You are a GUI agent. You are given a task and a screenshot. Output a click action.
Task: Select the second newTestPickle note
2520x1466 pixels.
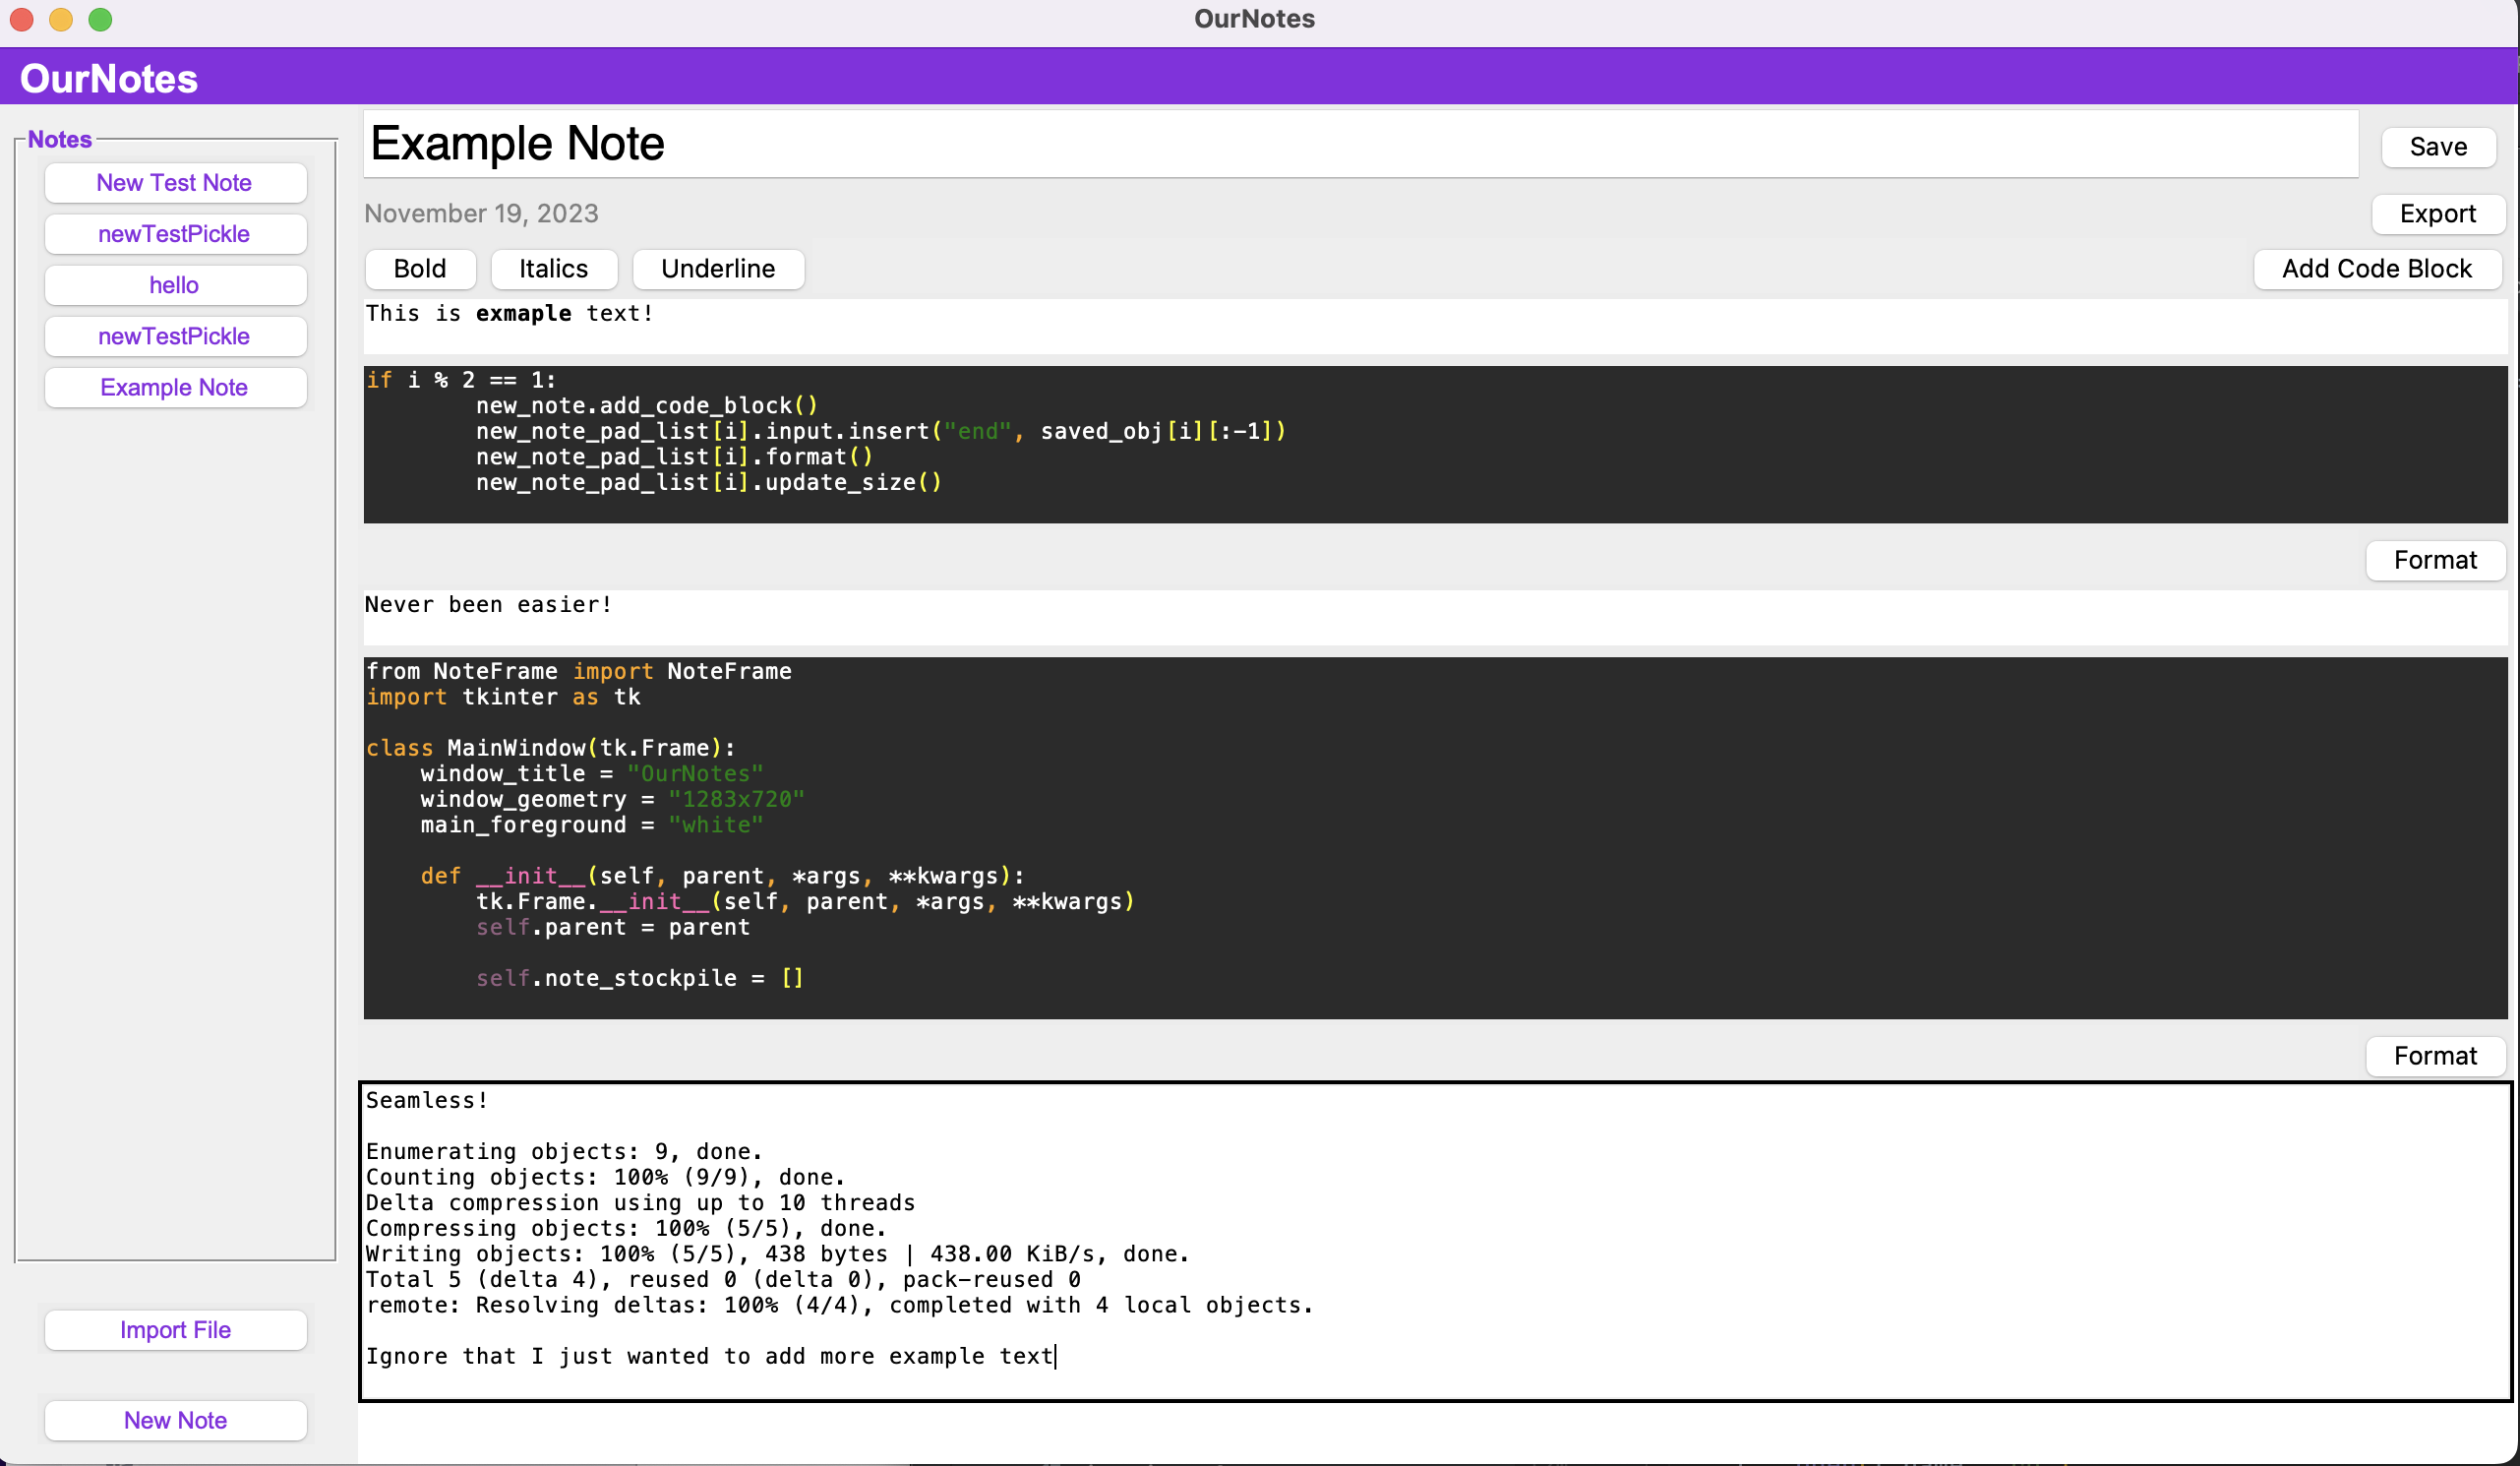(174, 336)
